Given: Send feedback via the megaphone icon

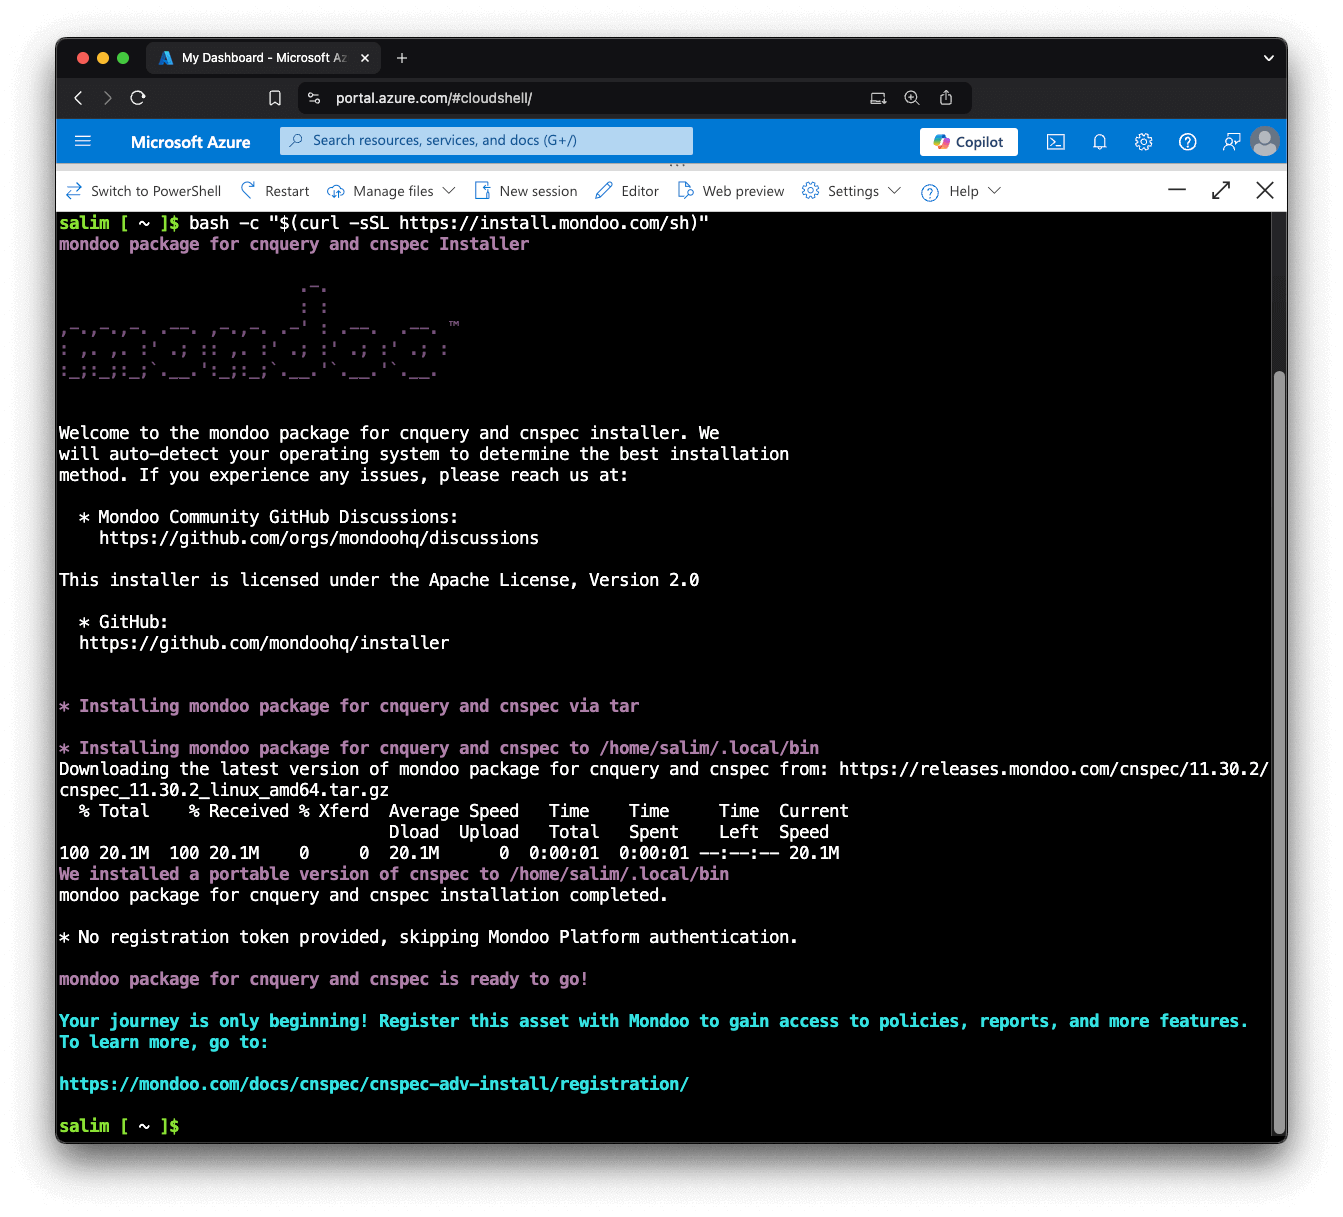Looking at the screenshot, I should click(x=1230, y=141).
